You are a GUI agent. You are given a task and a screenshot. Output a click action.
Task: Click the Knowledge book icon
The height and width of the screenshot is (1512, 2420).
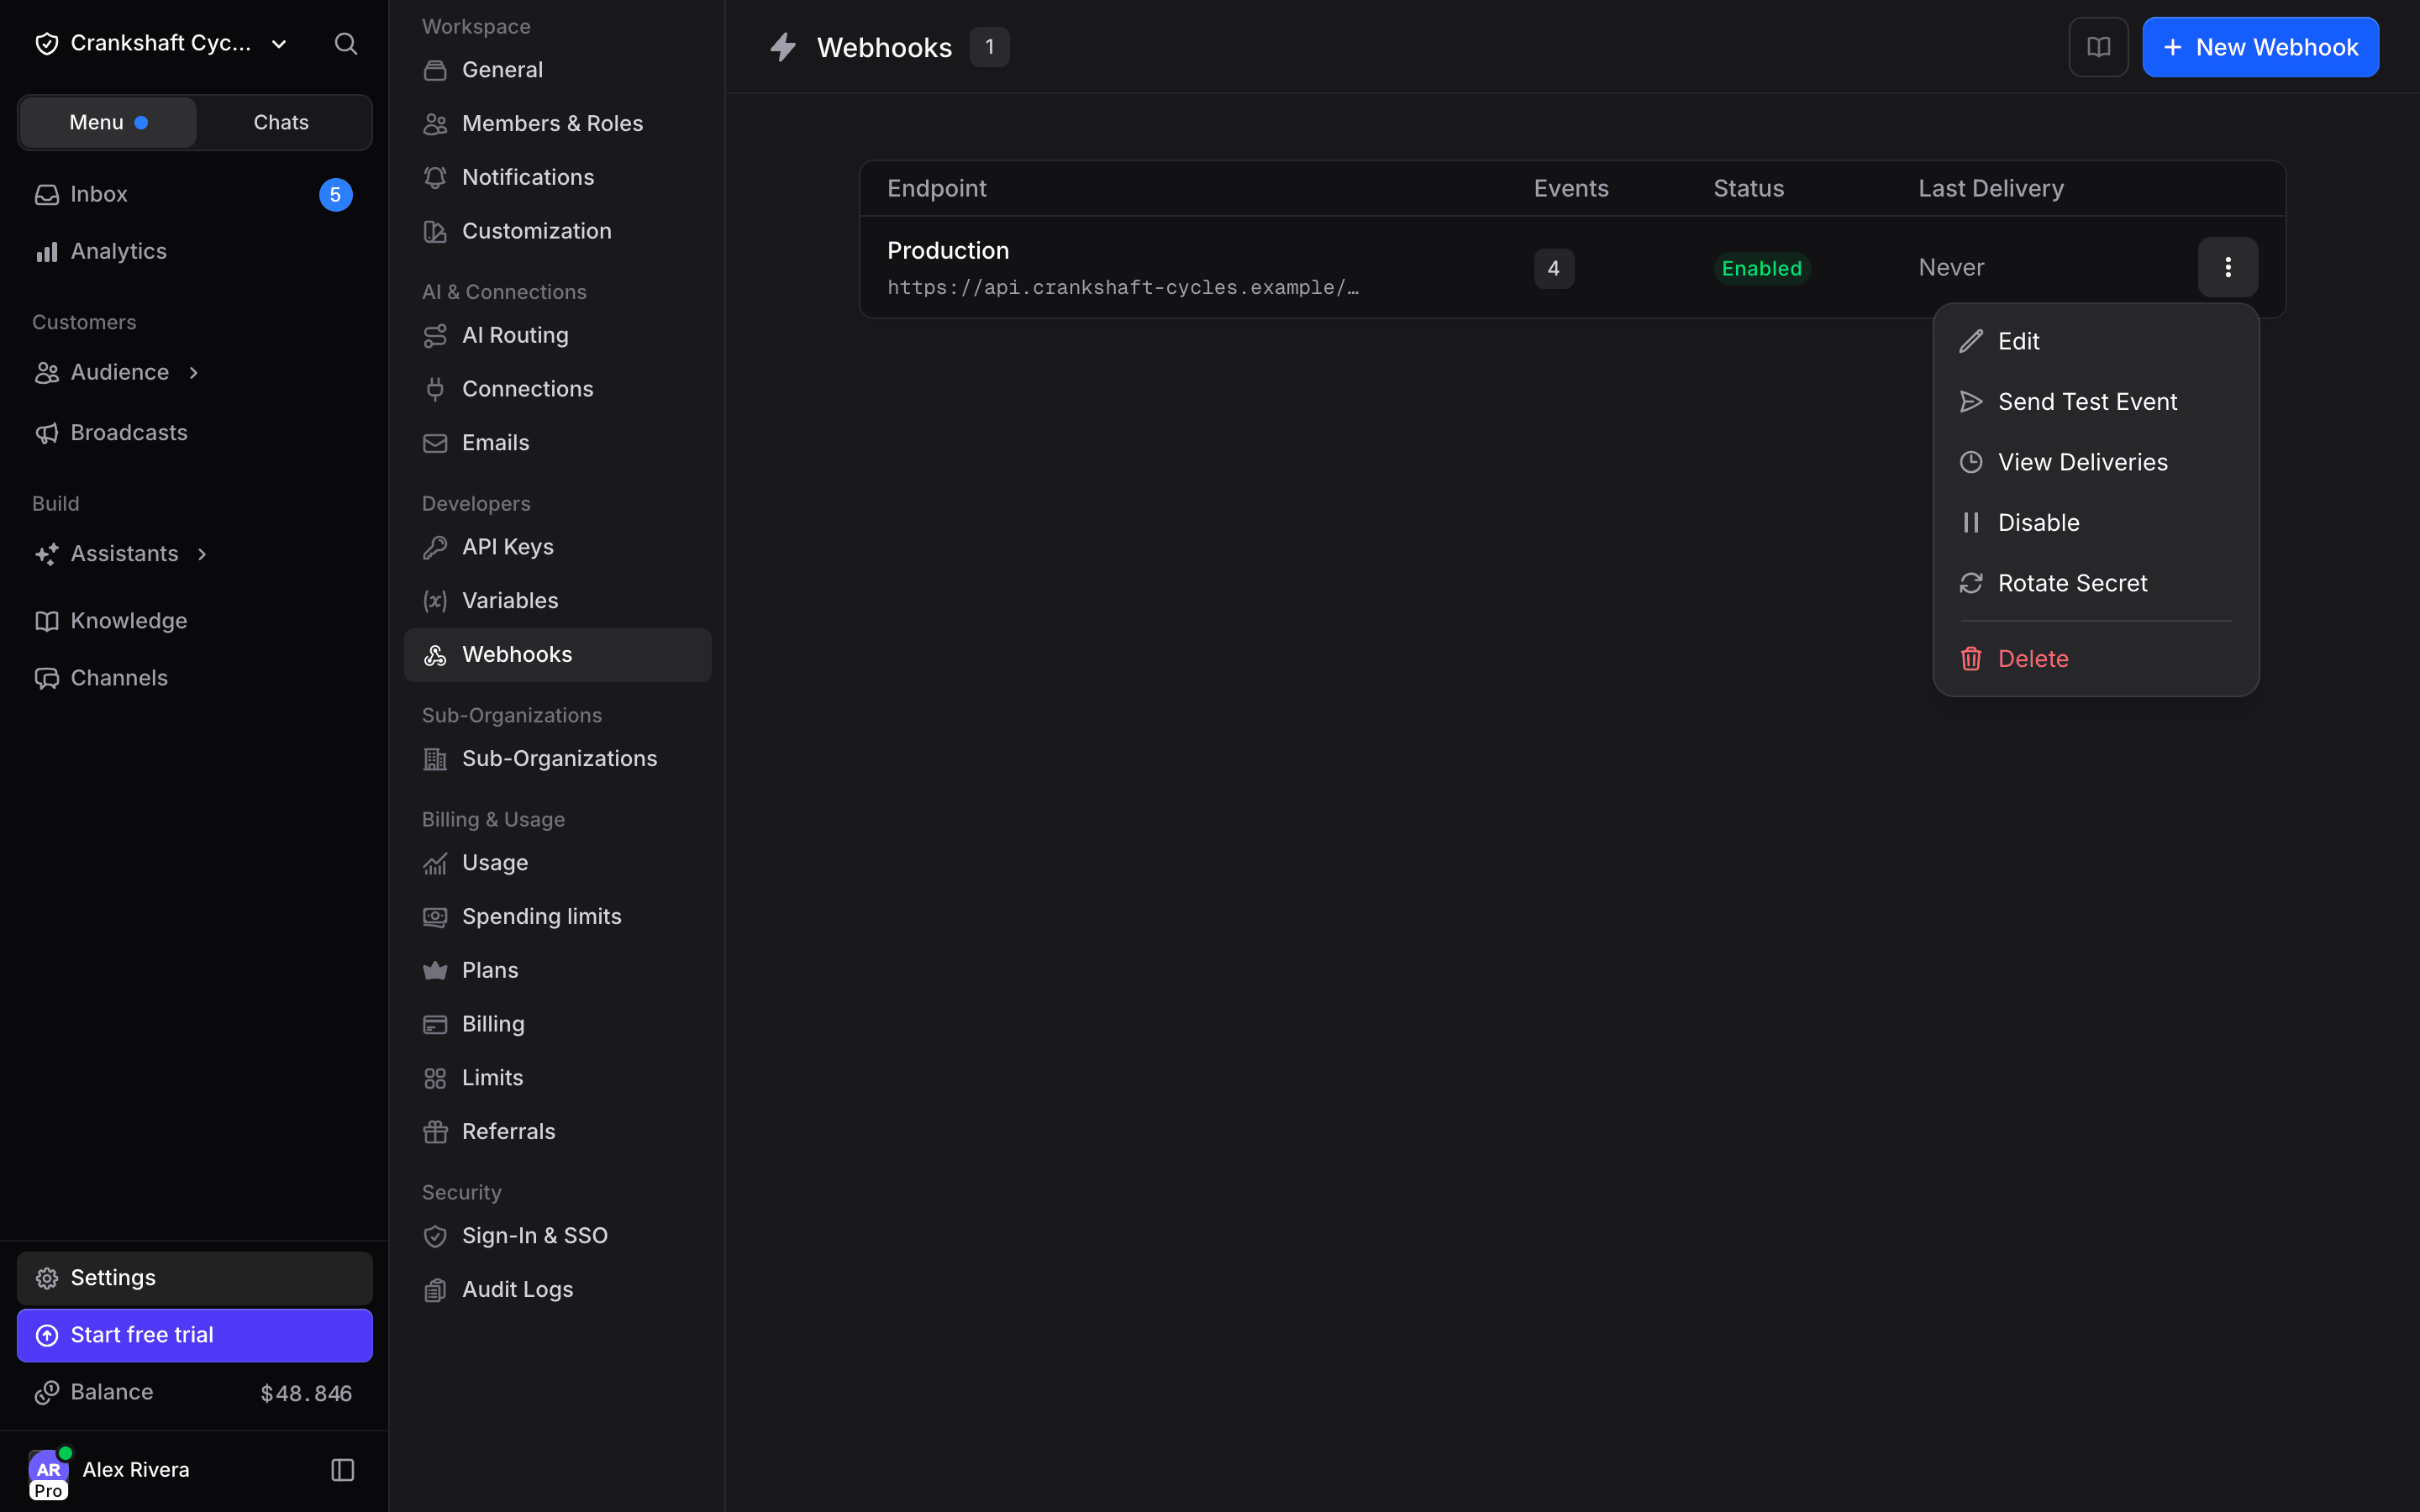pyautogui.click(x=47, y=621)
